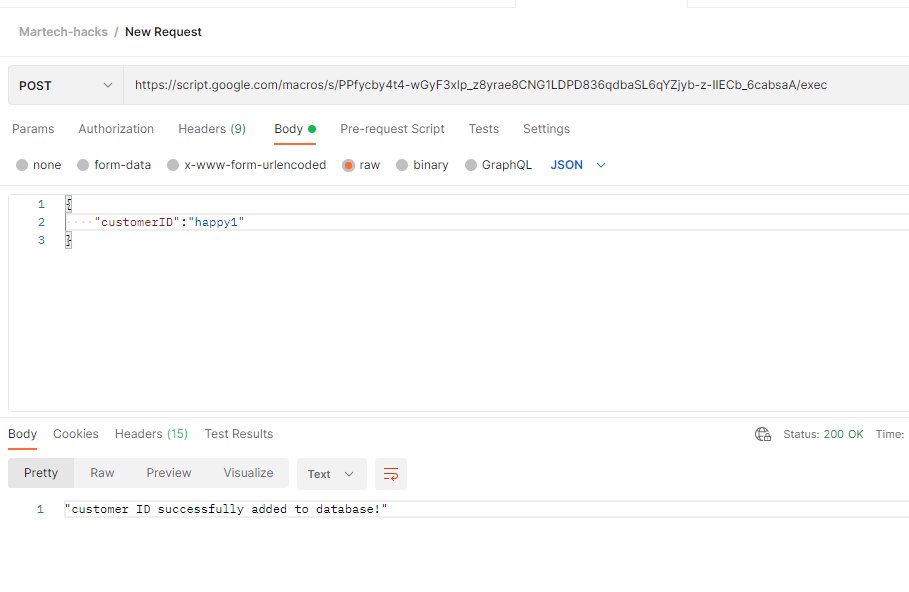Click the request URL input field

pos(516,85)
